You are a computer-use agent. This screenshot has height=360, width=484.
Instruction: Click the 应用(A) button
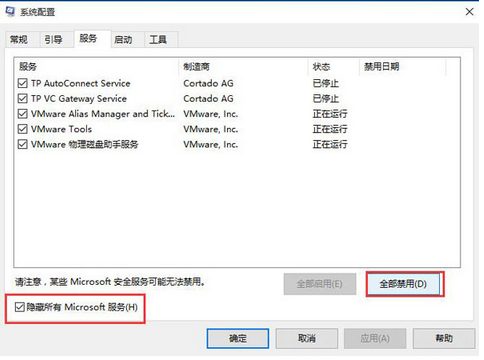coord(375,339)
